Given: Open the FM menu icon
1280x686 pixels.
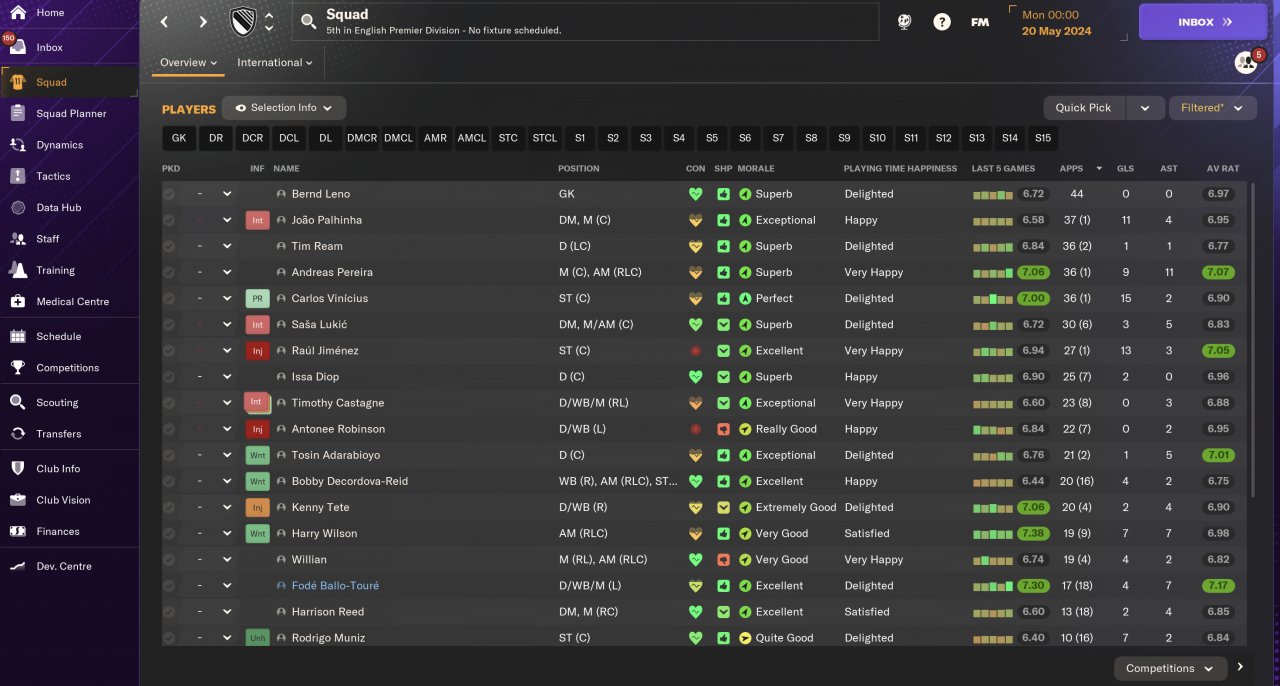Looking at the screenshot, I should 980,22.
